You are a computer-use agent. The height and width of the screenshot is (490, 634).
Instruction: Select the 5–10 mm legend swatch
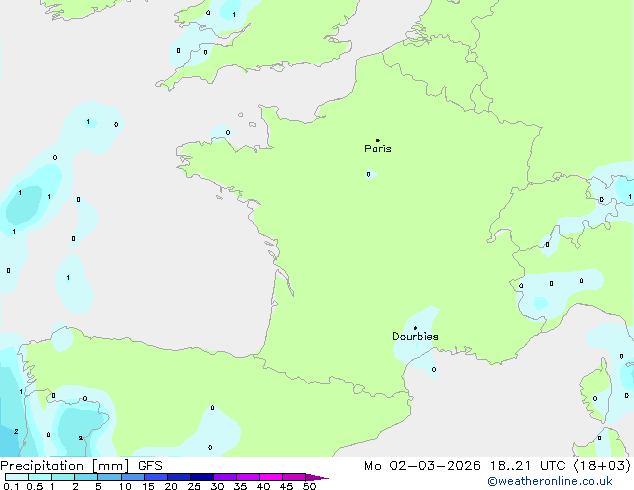(109, 477)
